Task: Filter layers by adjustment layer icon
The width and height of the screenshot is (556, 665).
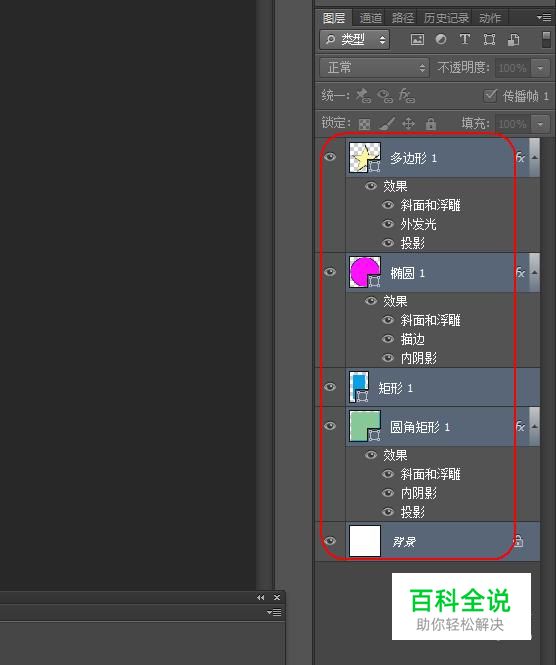Action: 441,39
